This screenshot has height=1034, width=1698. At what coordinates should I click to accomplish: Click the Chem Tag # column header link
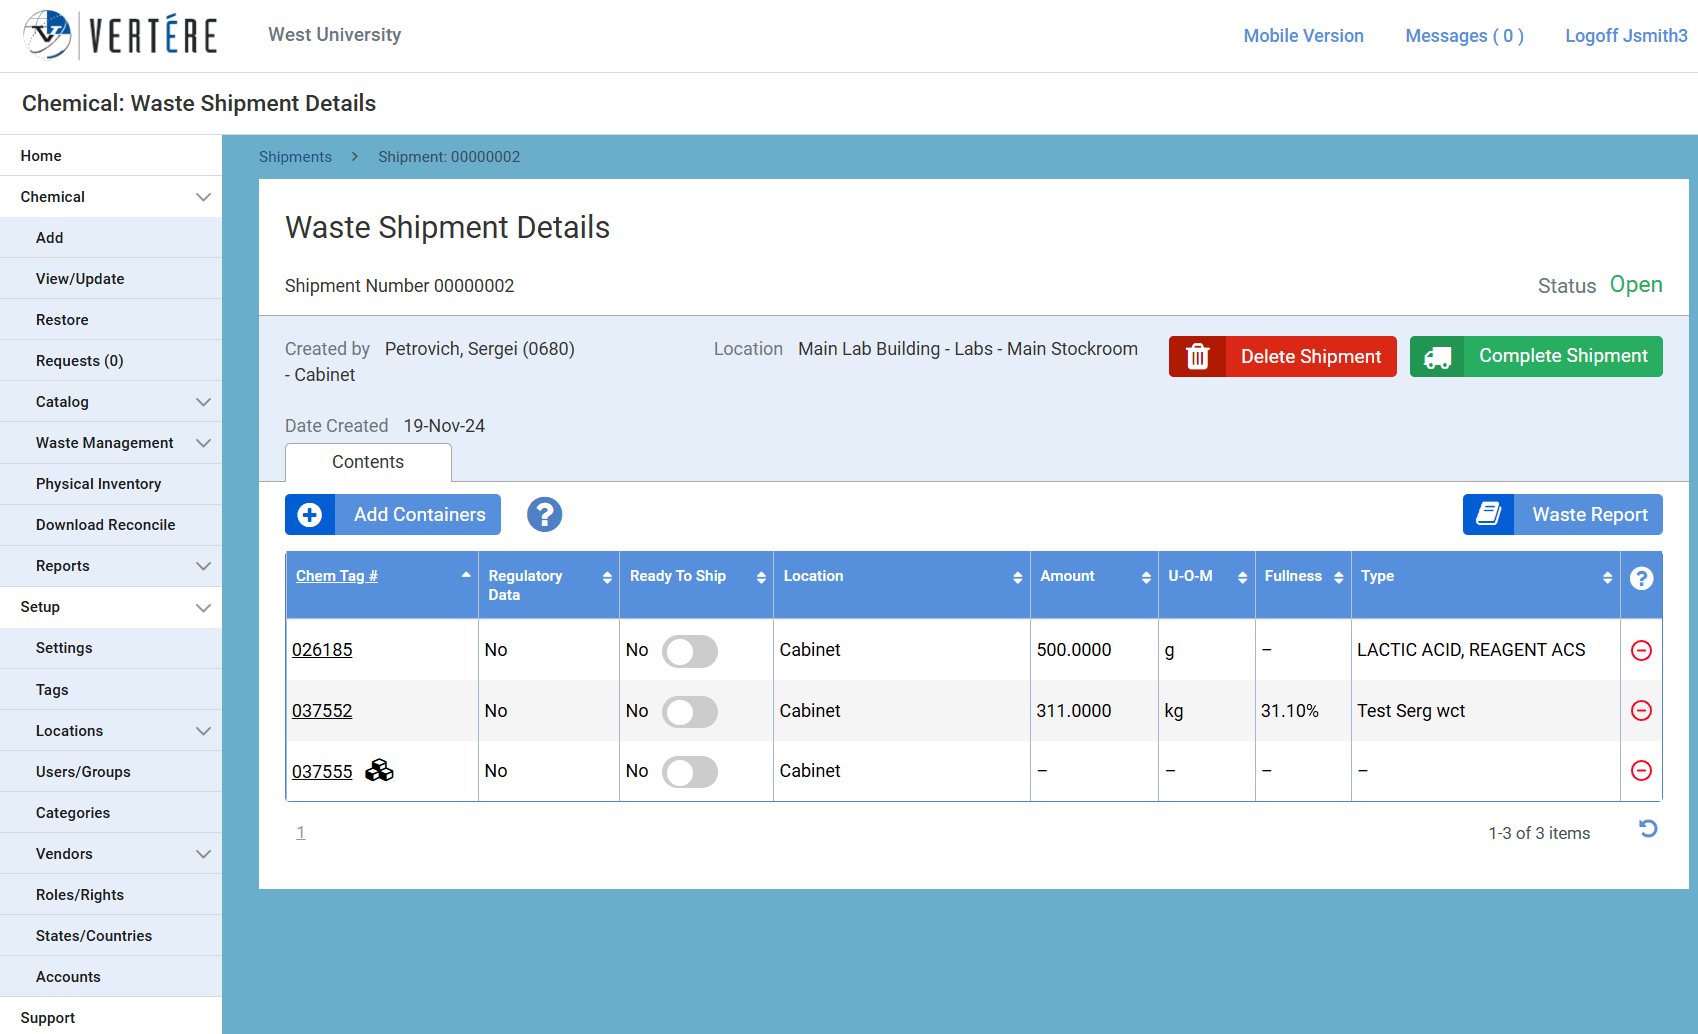pyautogui.click(x=337, y=576)
